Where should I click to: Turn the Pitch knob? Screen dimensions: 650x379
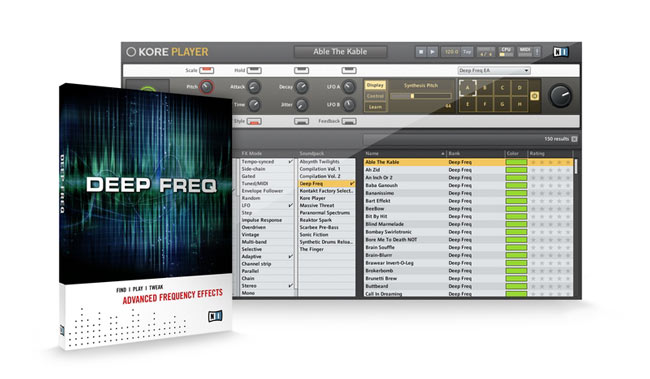[x=206, y=87]
